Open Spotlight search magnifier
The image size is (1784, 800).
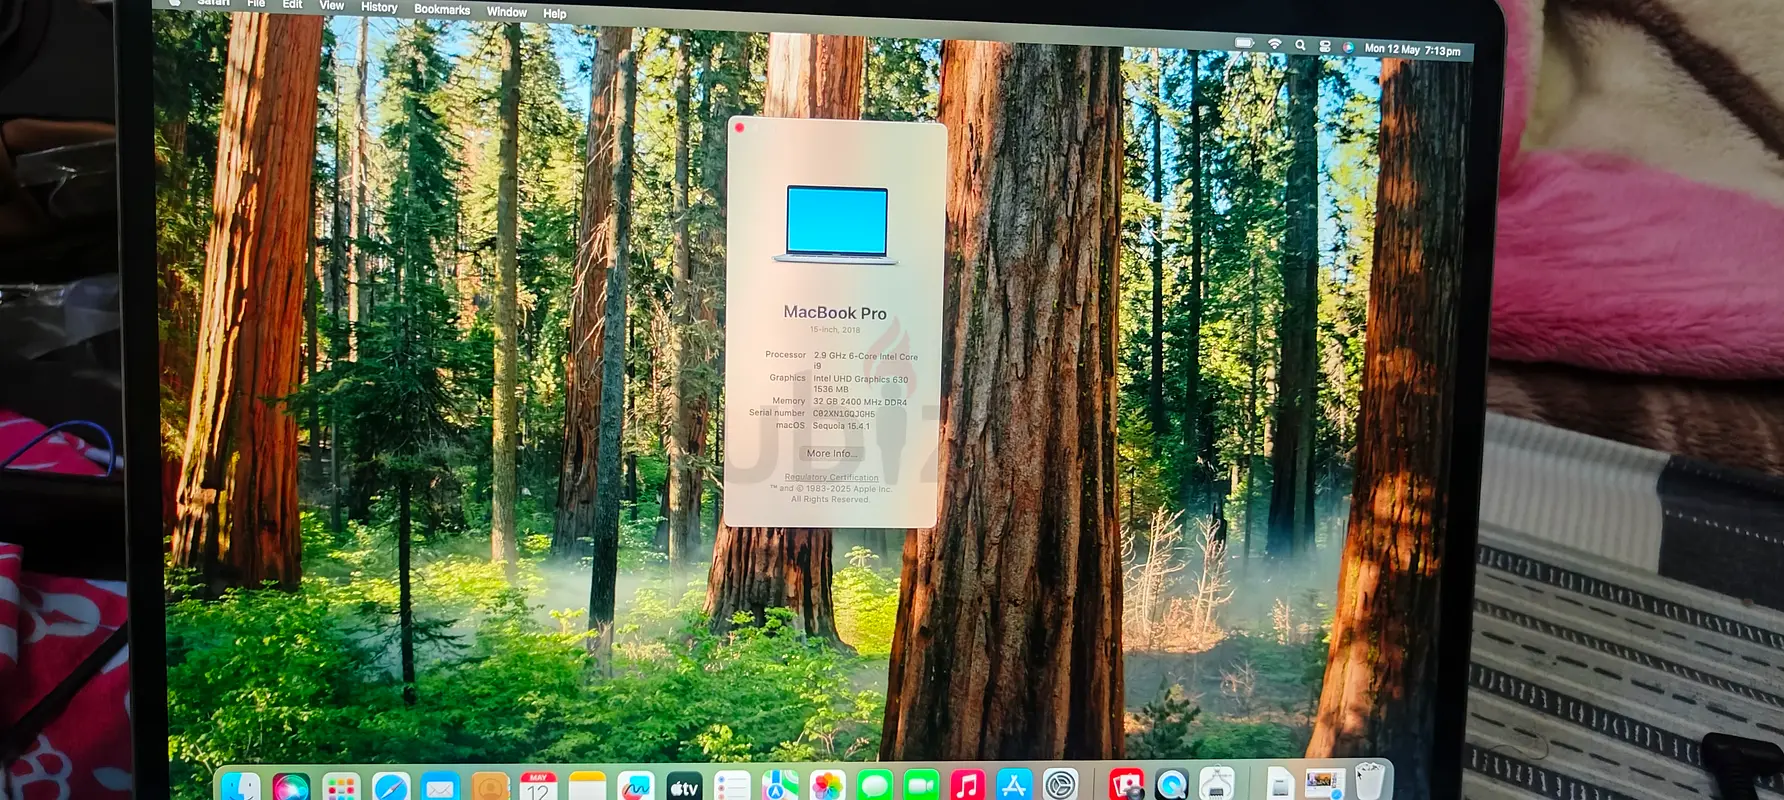coord(1300,45)
